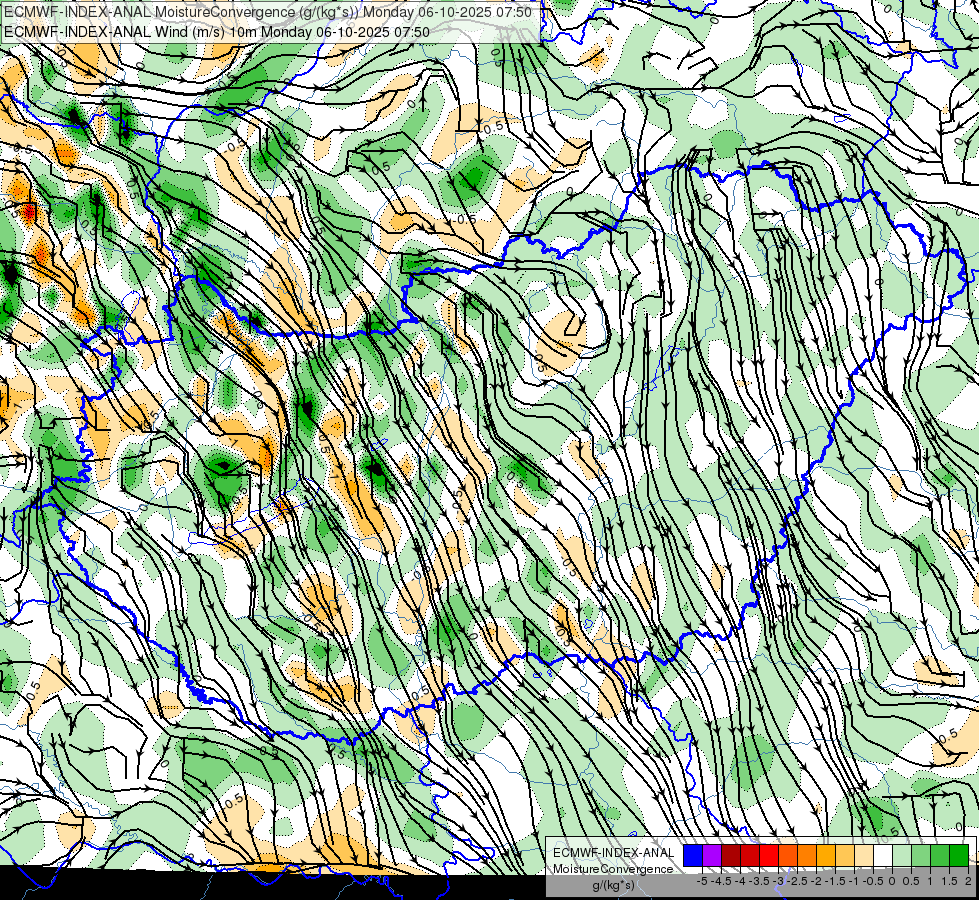
Task: Click the purple legend color swatch
Action: [x=712, y=855]
